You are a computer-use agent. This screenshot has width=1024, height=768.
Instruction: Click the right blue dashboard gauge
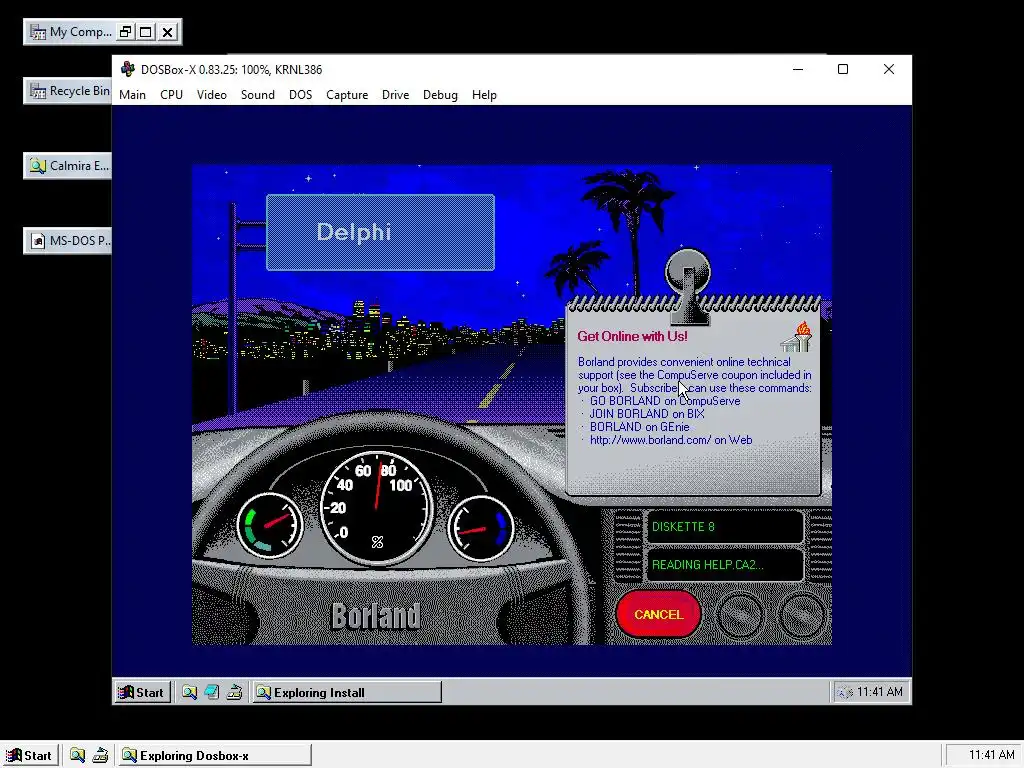(x=481, y=528)
